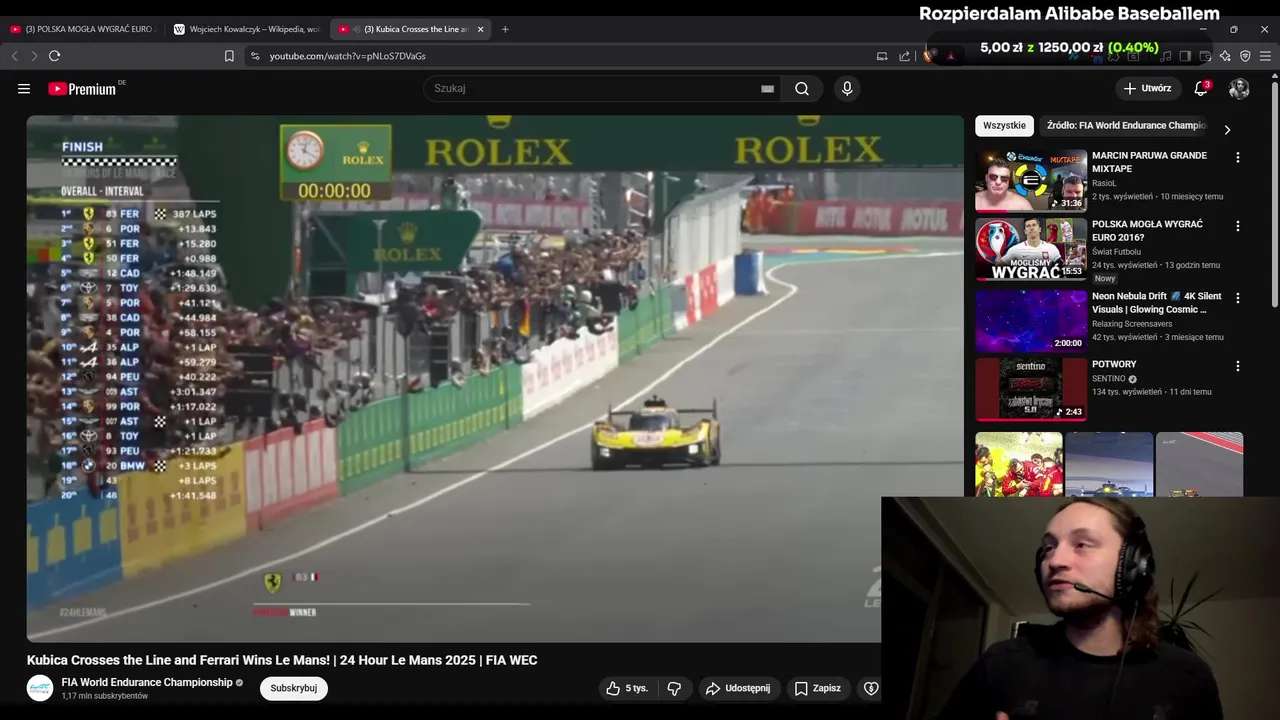Dislike the video with thumbs down
Viewport: 1280px width, 720px height.
[x=674, y=688]
